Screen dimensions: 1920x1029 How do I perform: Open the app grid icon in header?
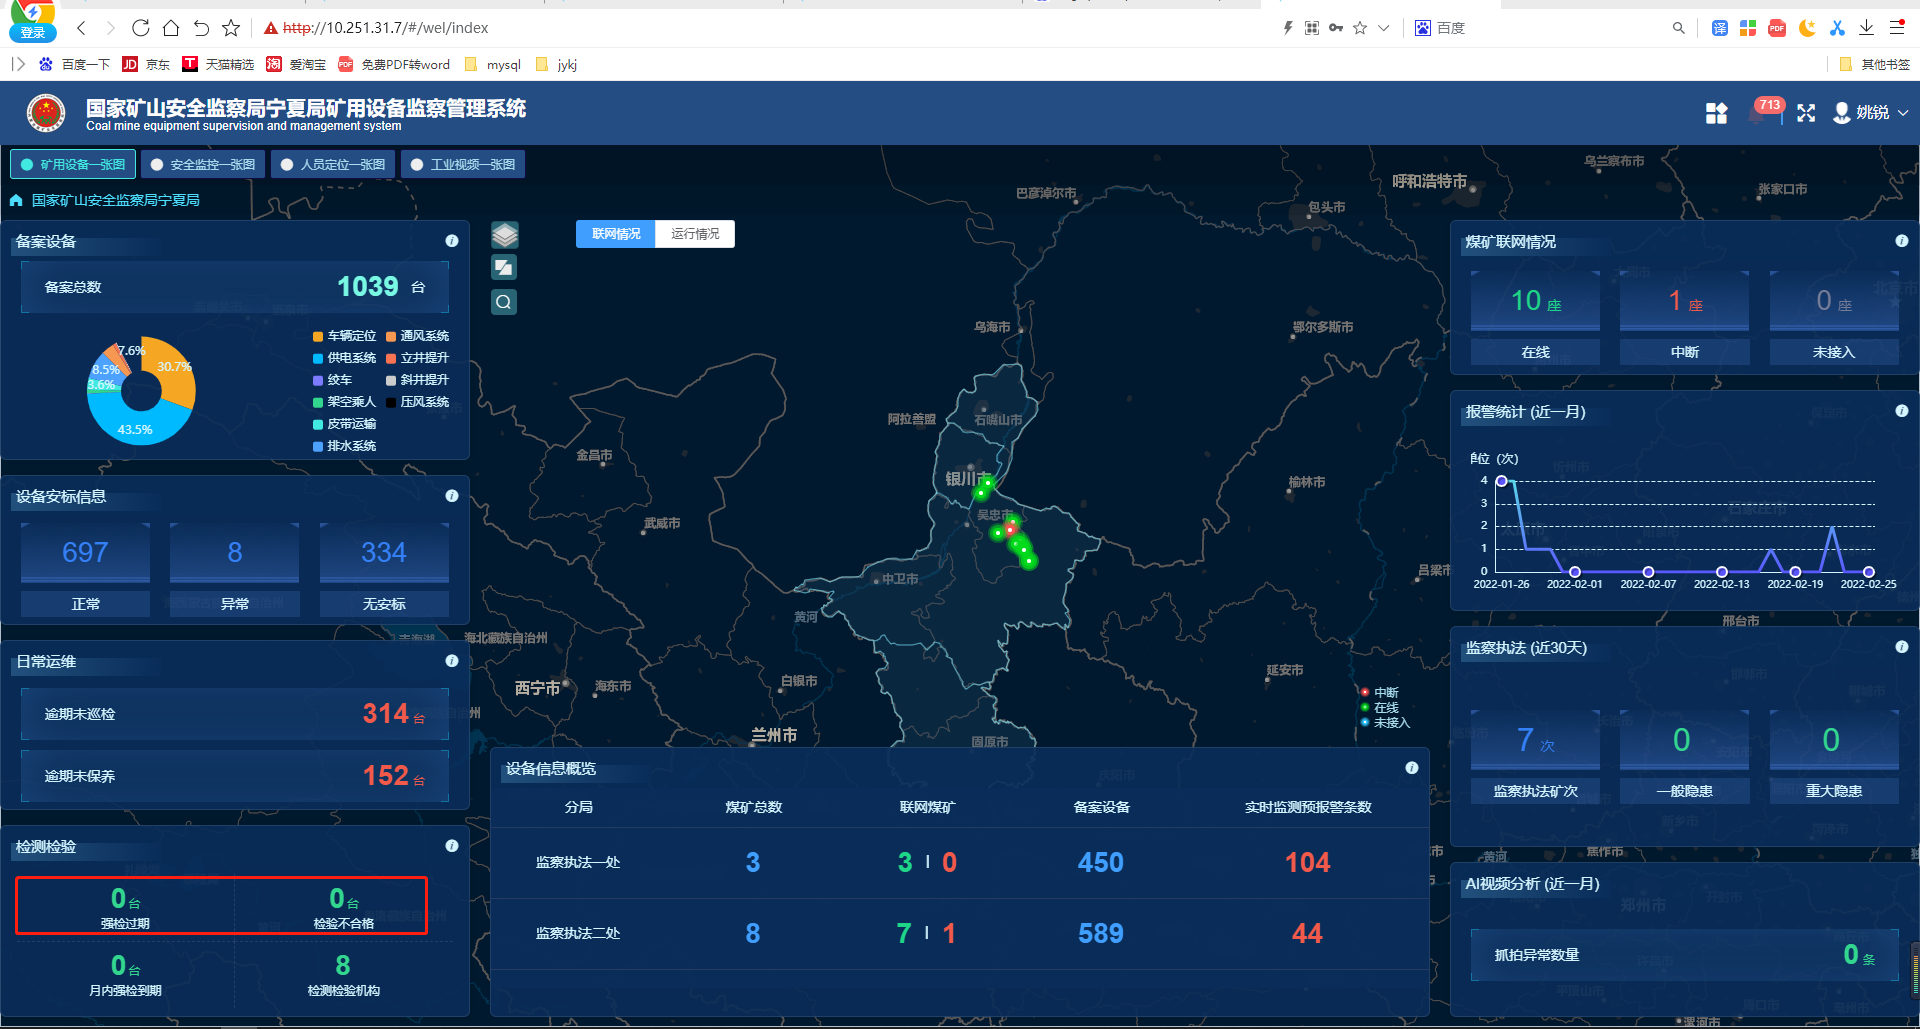point(1716,113)
